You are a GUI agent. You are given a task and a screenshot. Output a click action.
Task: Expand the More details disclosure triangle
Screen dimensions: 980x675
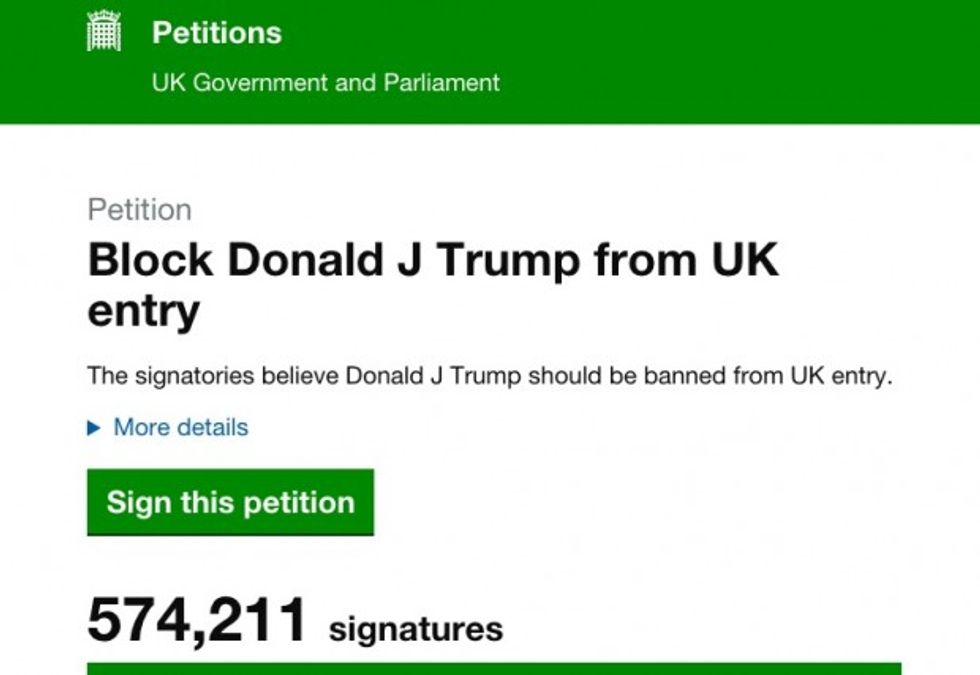click(94, 428)
